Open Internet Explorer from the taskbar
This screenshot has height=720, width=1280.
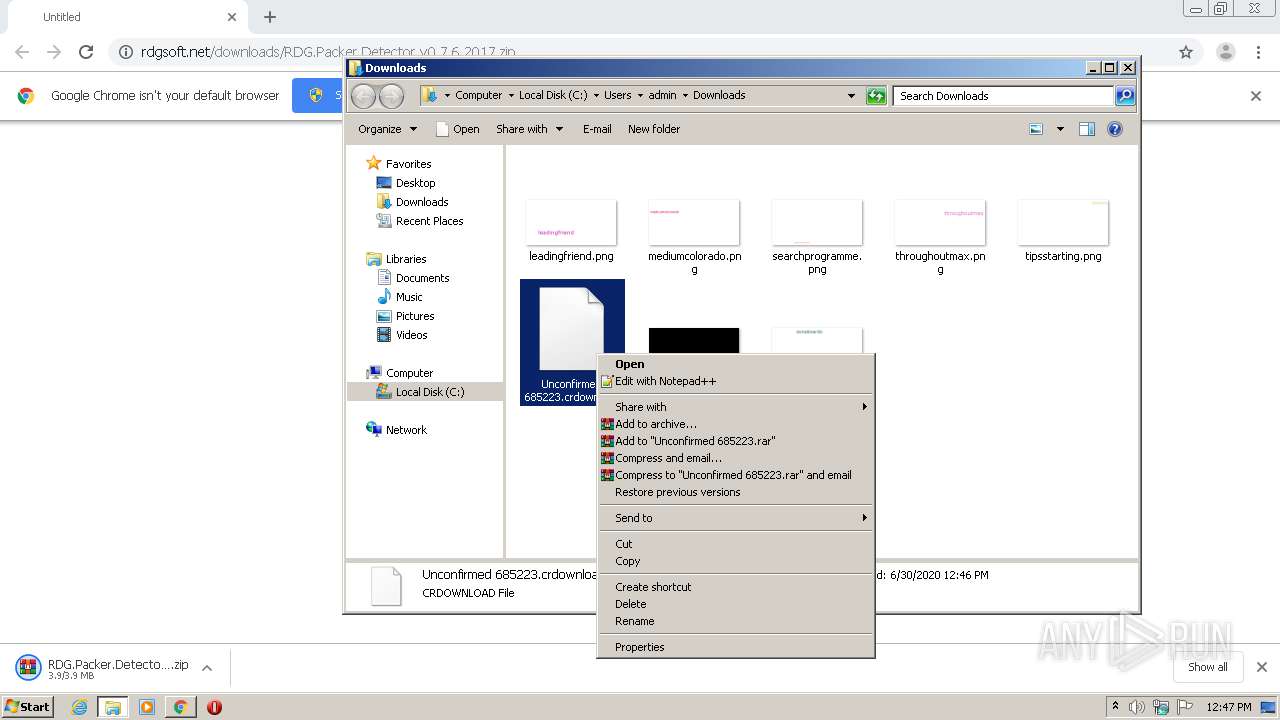coord(79,707)
